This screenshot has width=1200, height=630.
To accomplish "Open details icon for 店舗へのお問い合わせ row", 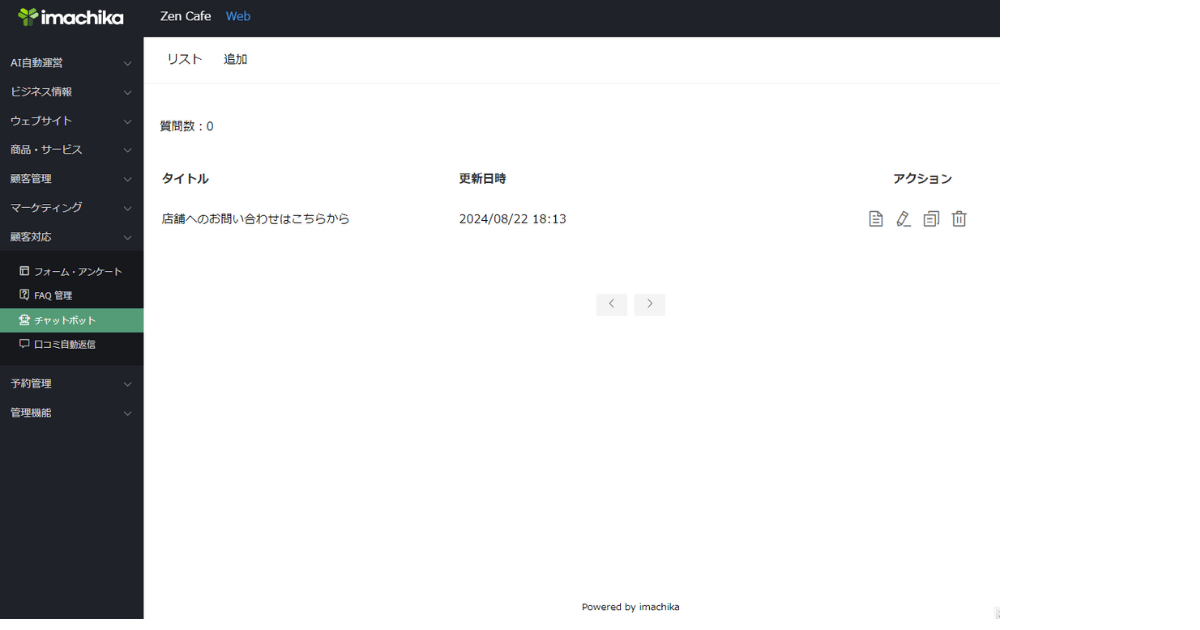I will (x=876, y=219).
